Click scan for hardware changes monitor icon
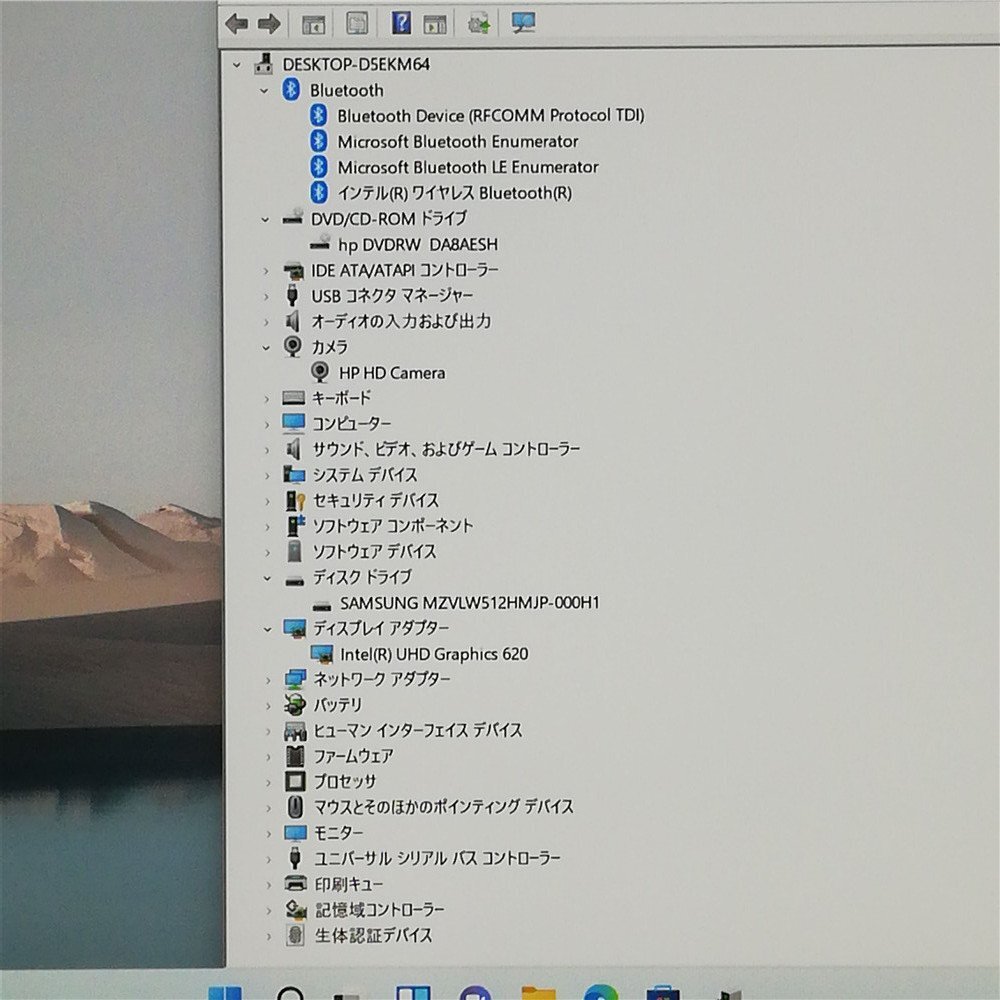The width and height of the screenshot is (1000, 1000). point(523,23)
